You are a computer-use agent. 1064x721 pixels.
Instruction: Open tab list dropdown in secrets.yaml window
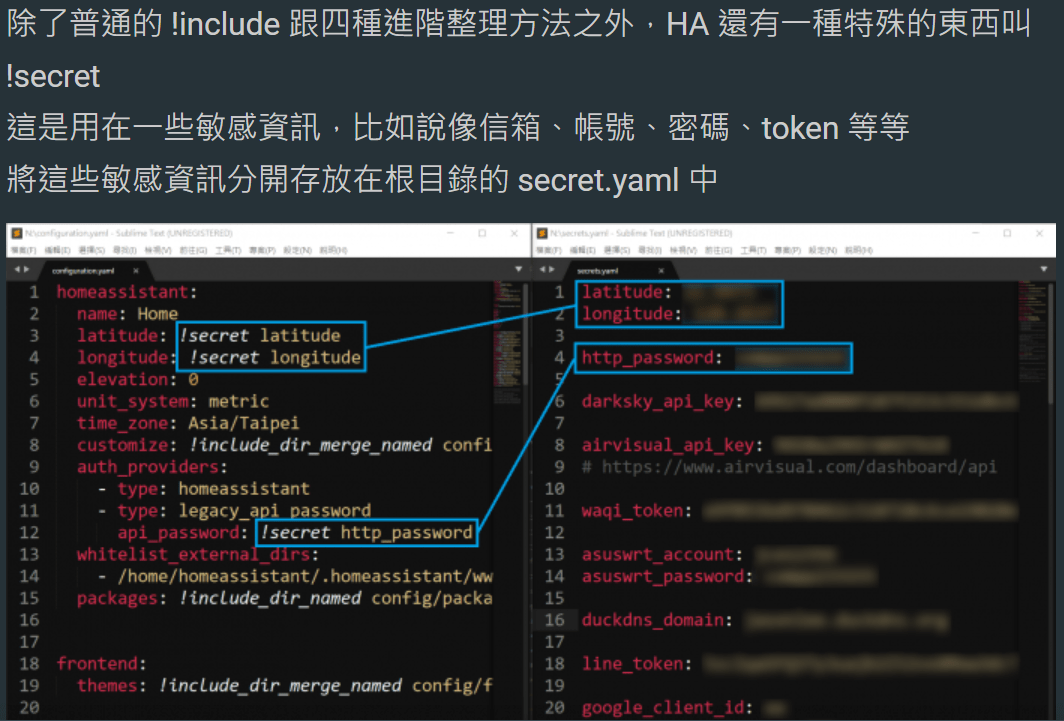[1044, 269]
